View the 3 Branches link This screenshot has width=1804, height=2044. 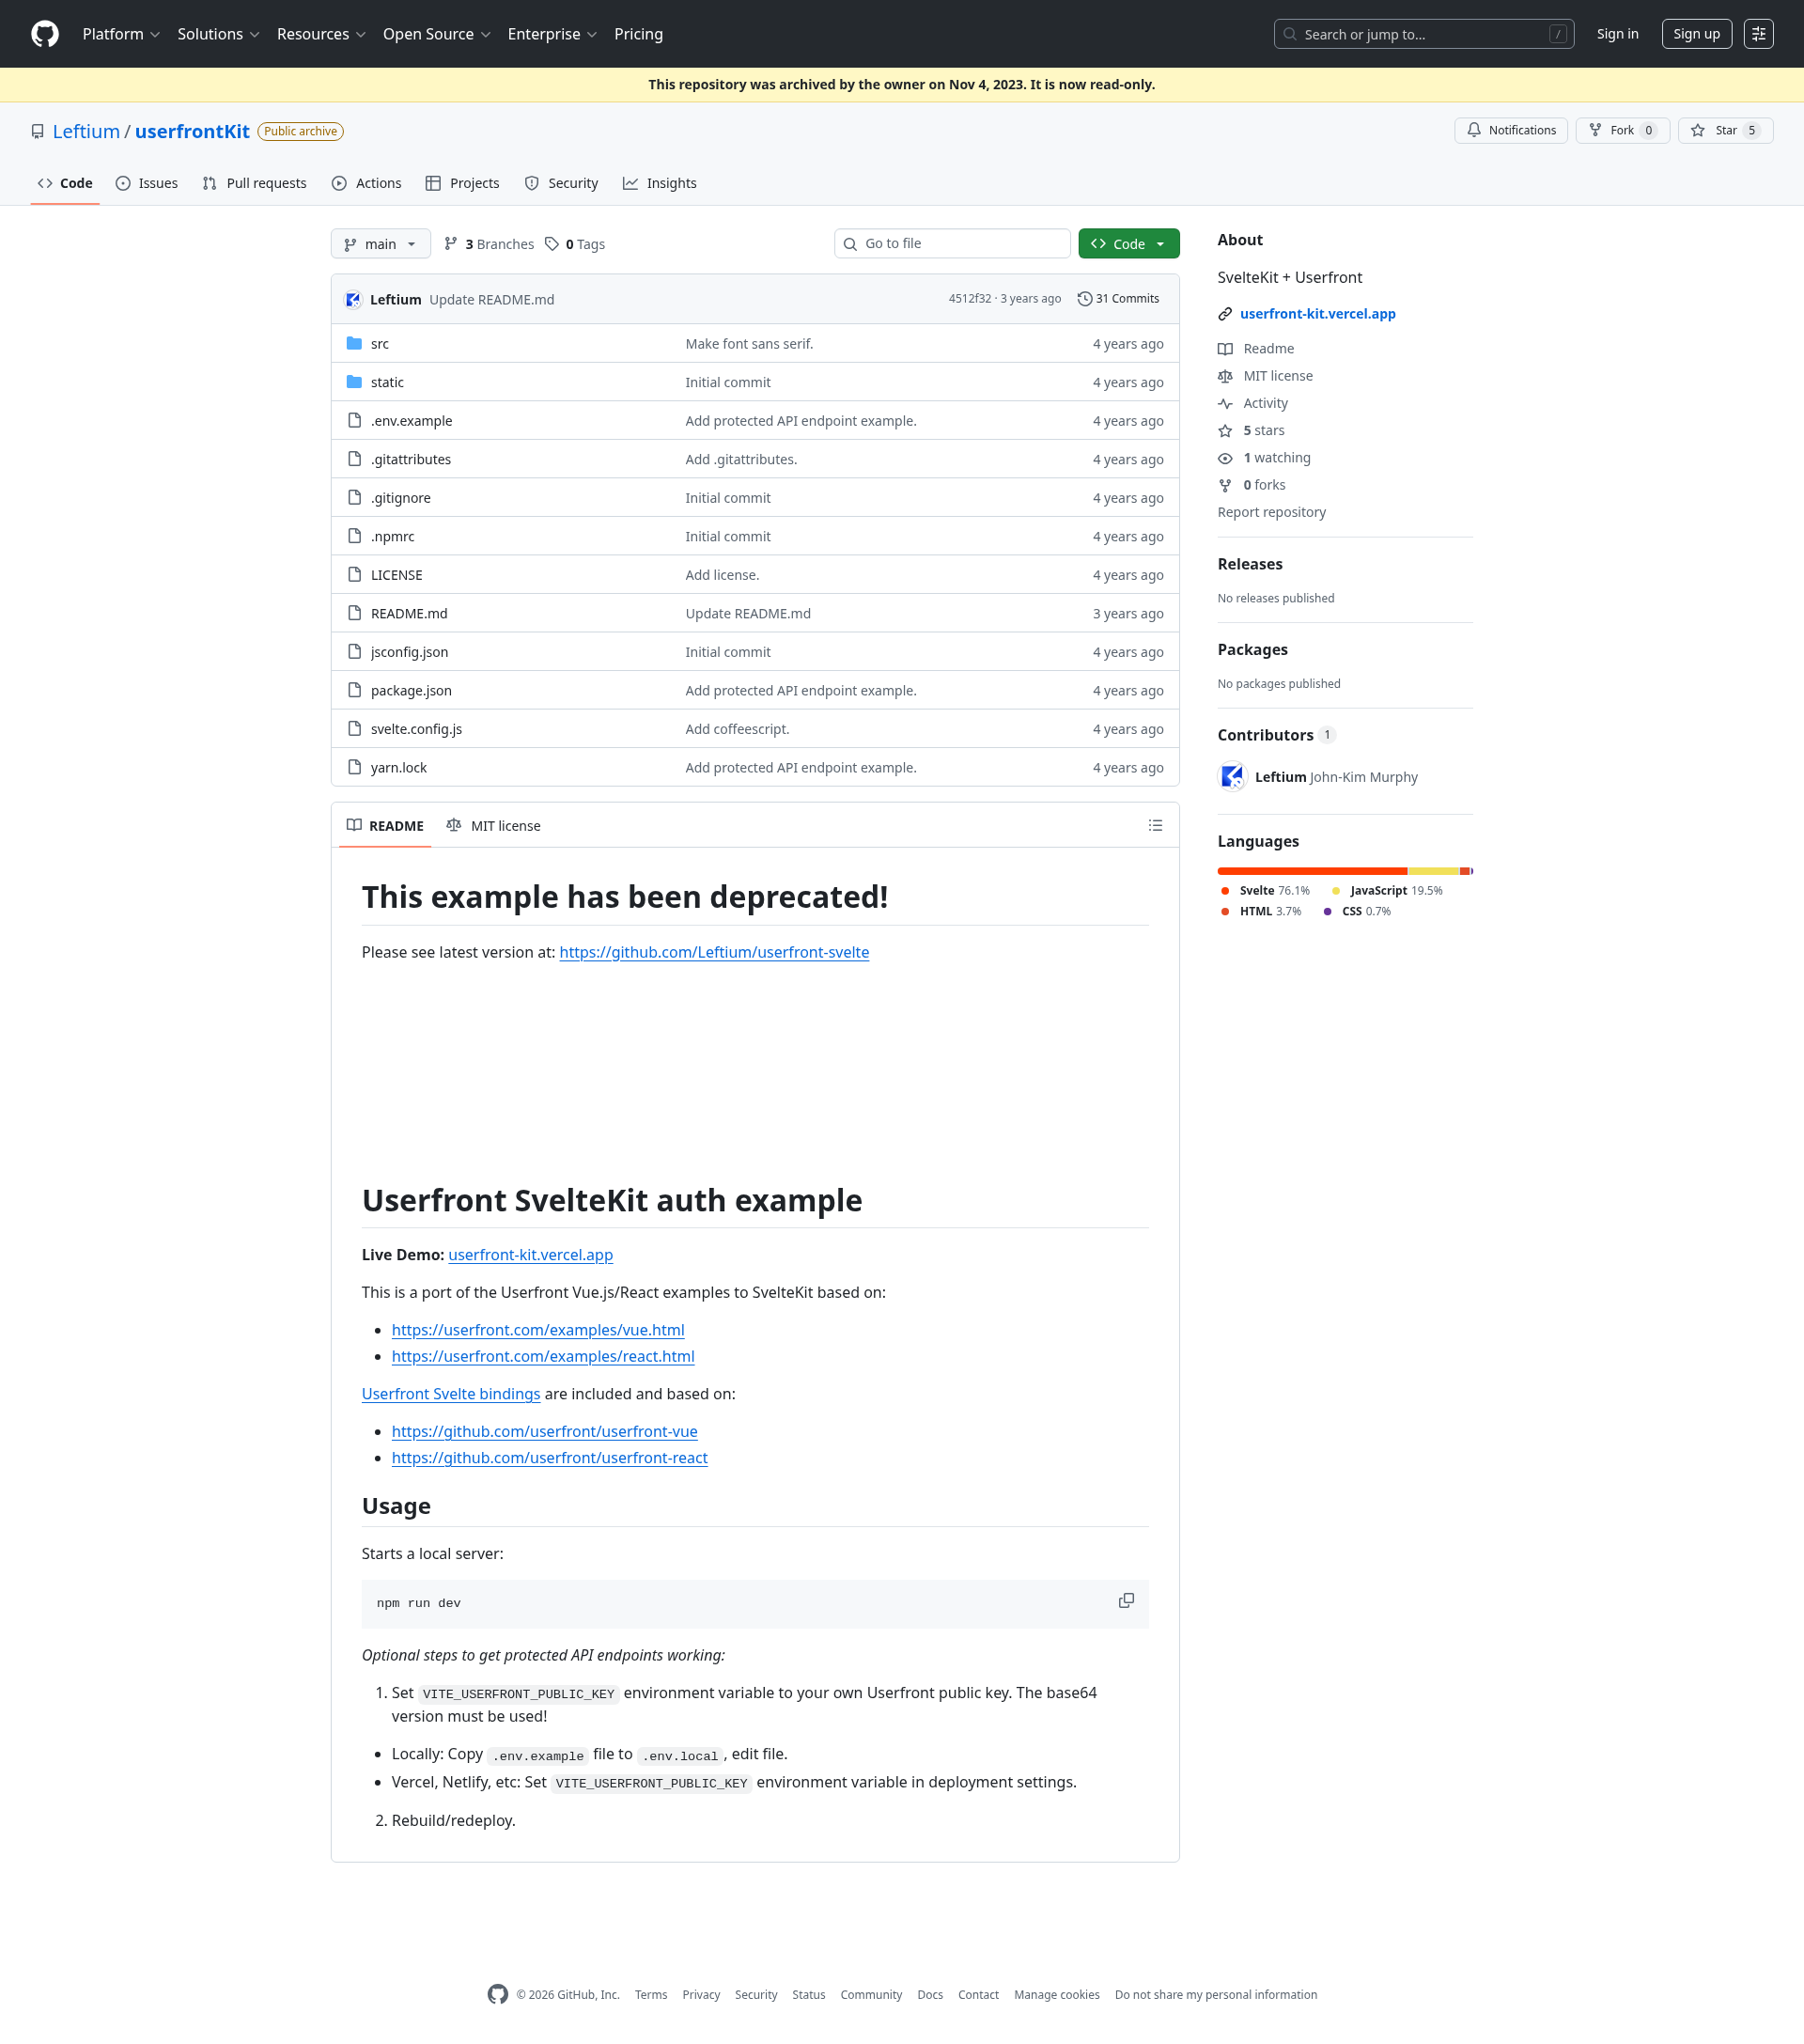pyautogui.click(x=489, y=244)
